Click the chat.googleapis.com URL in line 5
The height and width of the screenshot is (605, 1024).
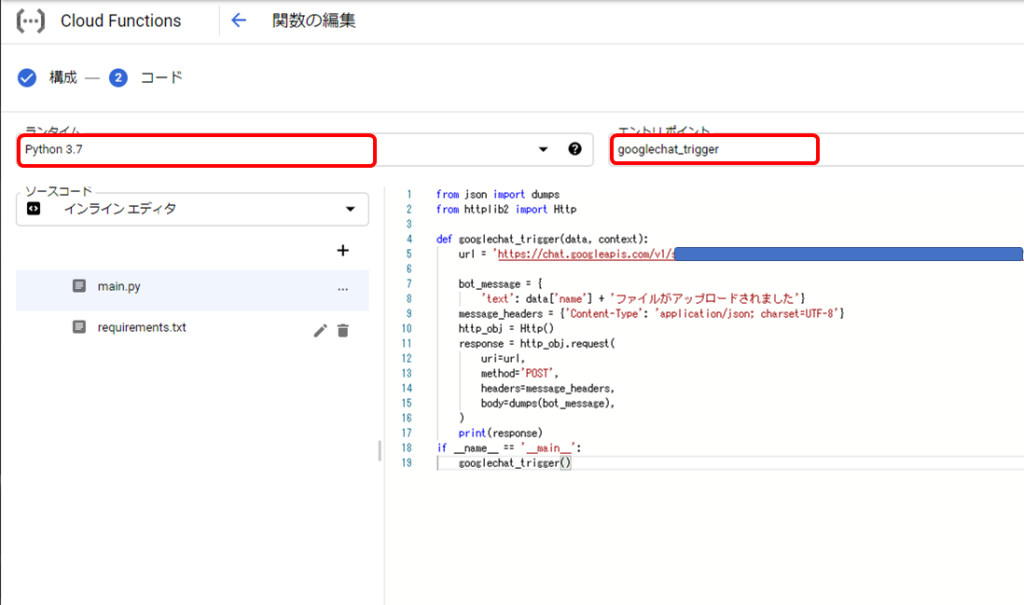click(586, 254)
